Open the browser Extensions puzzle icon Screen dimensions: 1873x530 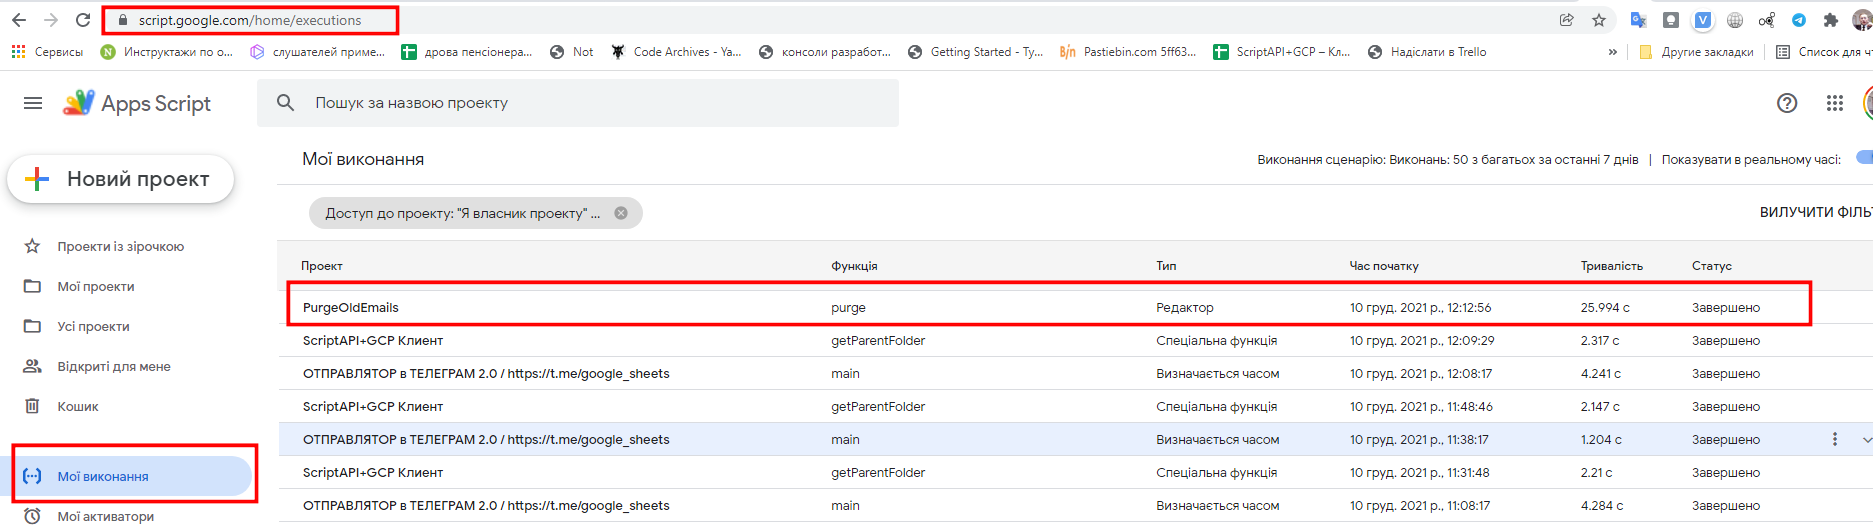(x=1831, y=20)
